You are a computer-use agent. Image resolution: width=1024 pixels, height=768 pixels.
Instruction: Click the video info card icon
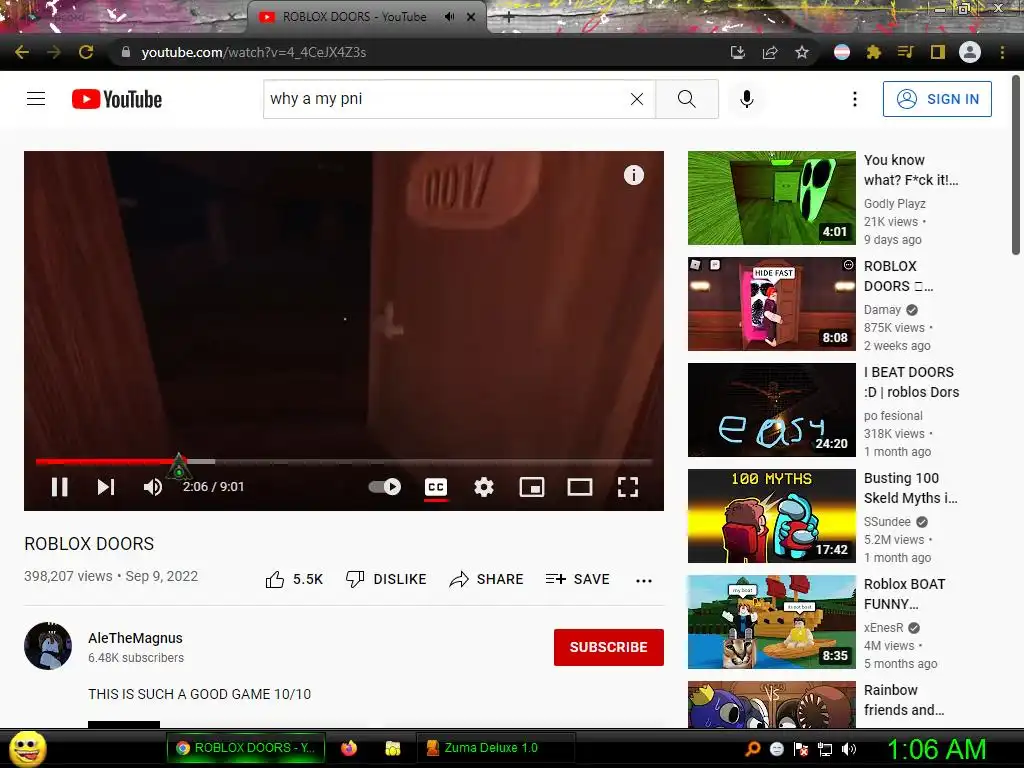[633, 175]
